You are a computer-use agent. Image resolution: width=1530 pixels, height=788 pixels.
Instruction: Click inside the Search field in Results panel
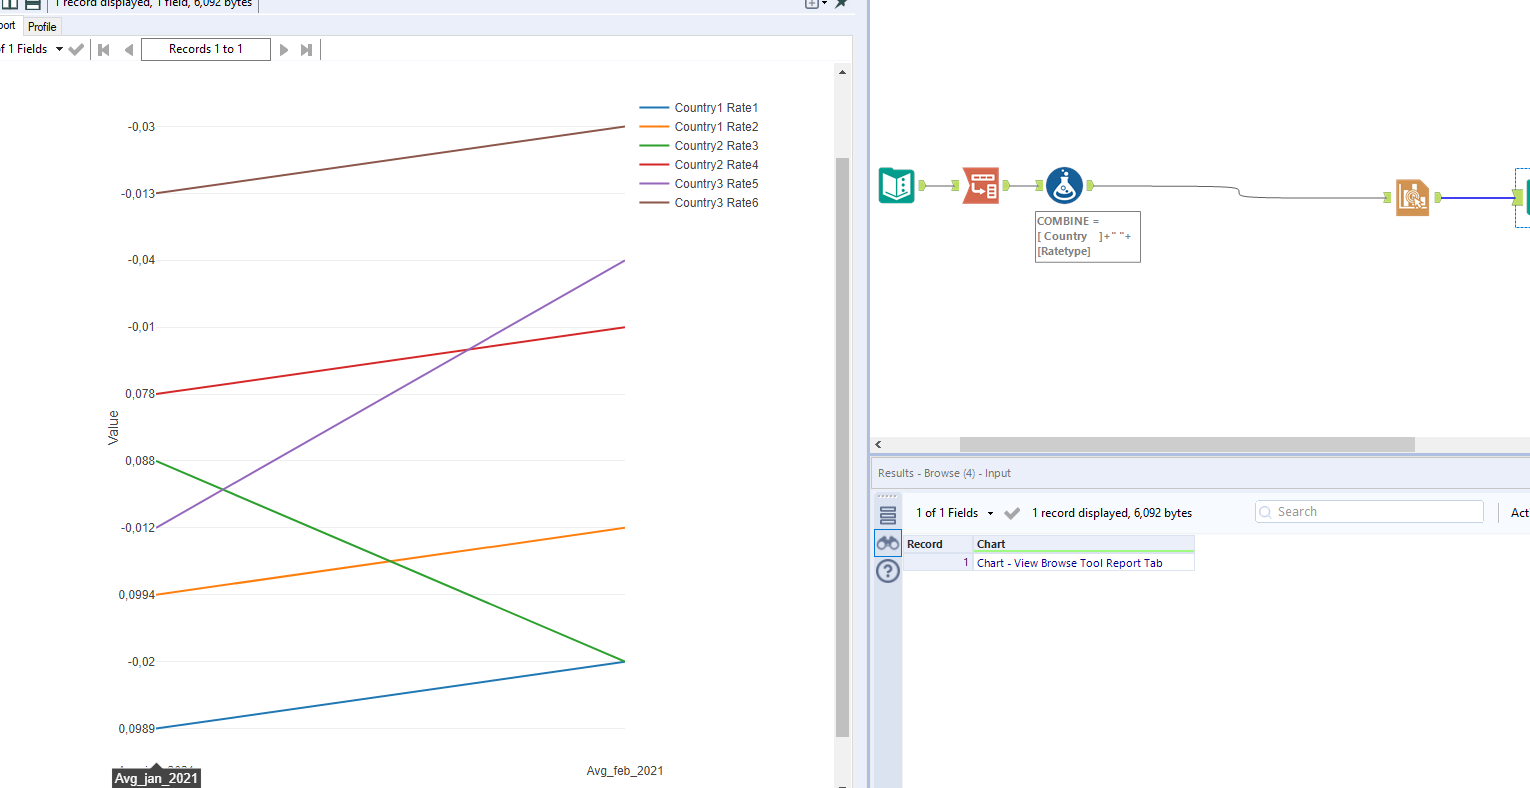pyautogui.click(x=1368, y=511)
